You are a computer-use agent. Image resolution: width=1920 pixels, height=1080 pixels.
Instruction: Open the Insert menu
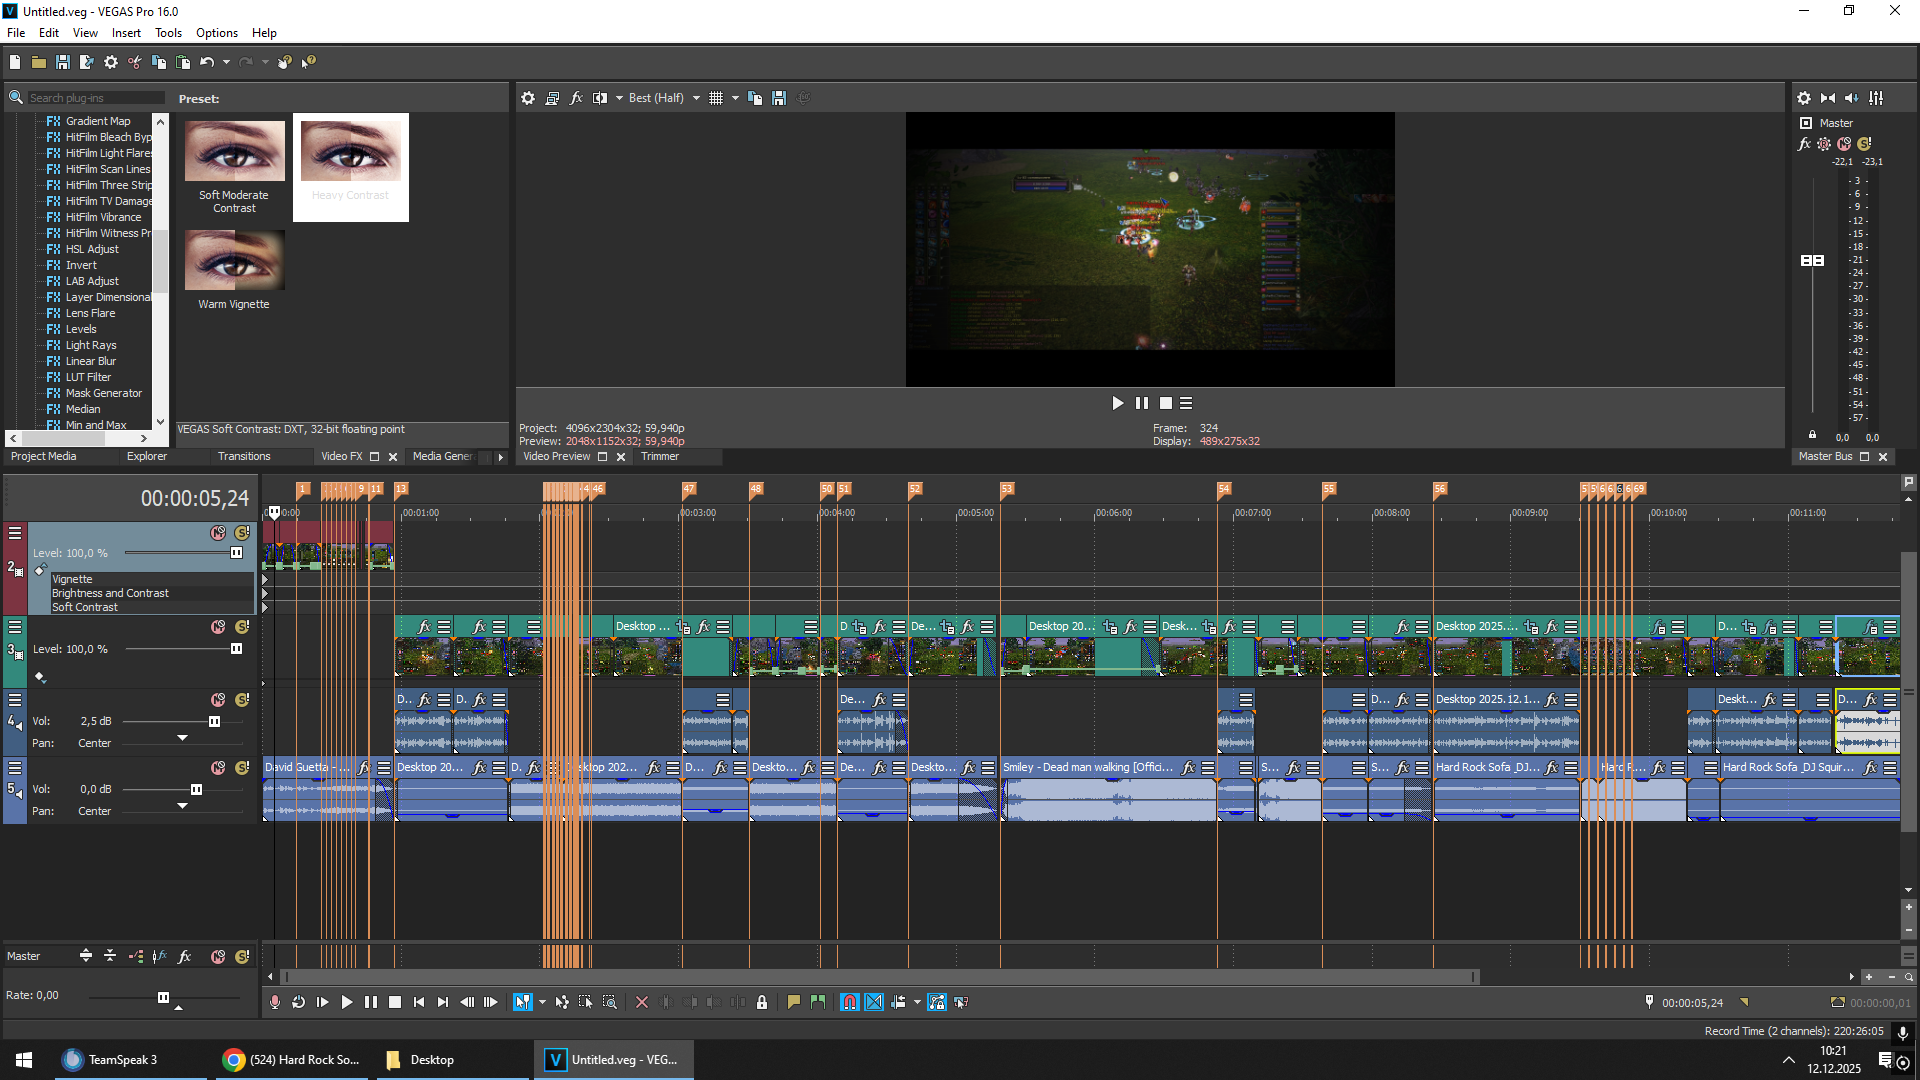[x=126, y=33]
